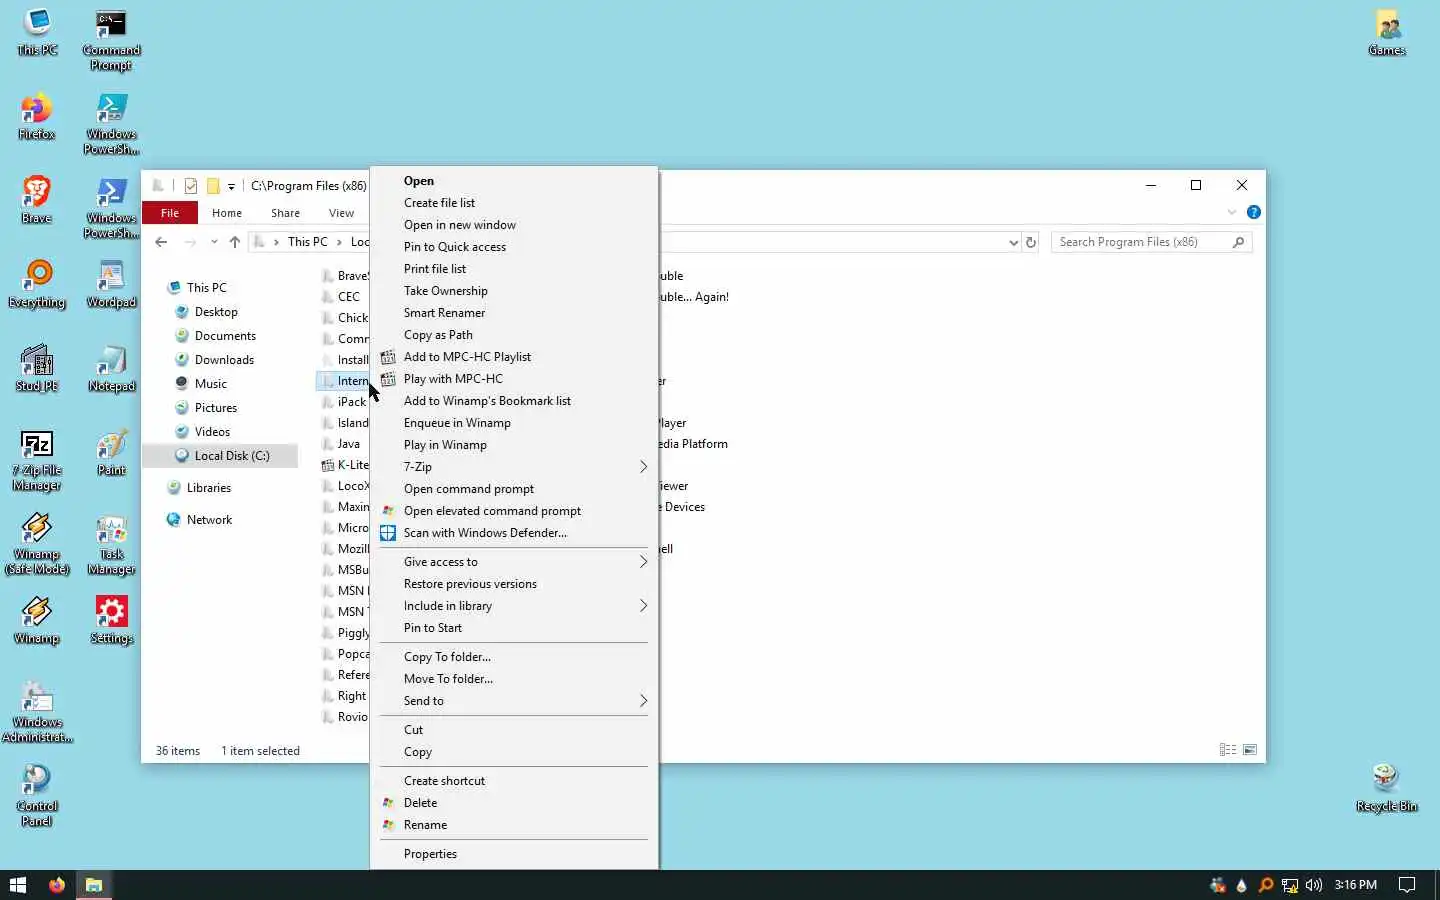Screen dimensions: 1440x900
Task: Open Stud_PE desktop icon
Action: pos(37,368)
